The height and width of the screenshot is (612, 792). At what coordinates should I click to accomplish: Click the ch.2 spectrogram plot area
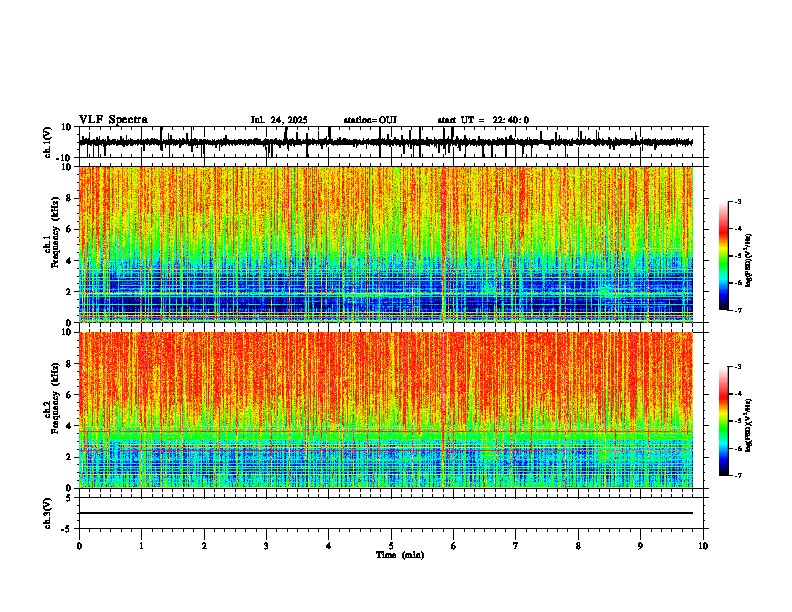tap(386, 410)
